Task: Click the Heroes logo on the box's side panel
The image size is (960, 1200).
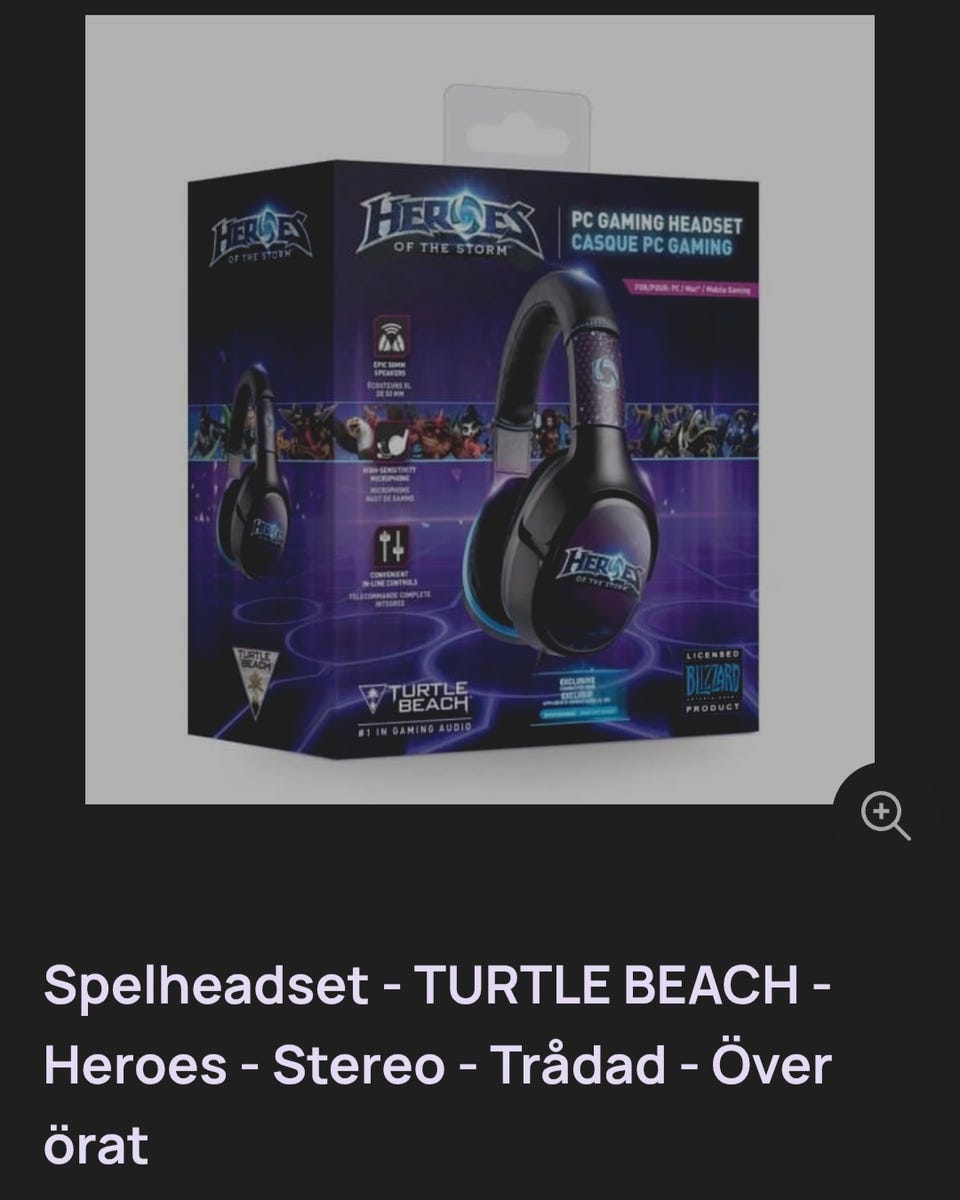Action: pyautogui.click(x=261, y=238)
